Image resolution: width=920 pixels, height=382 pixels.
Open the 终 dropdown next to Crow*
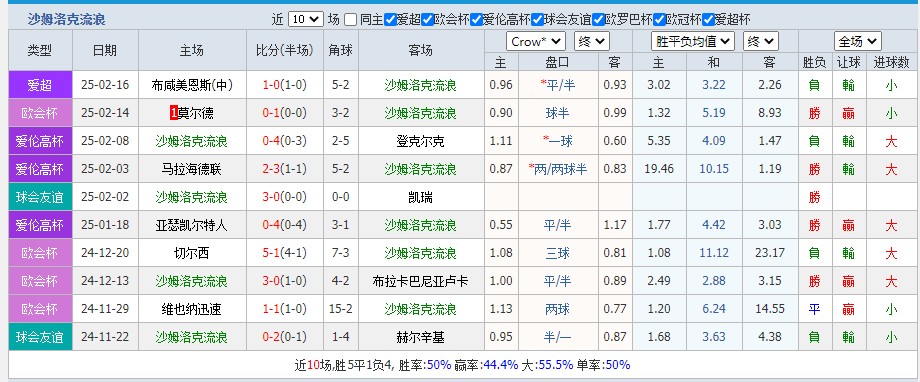[591, 42]
